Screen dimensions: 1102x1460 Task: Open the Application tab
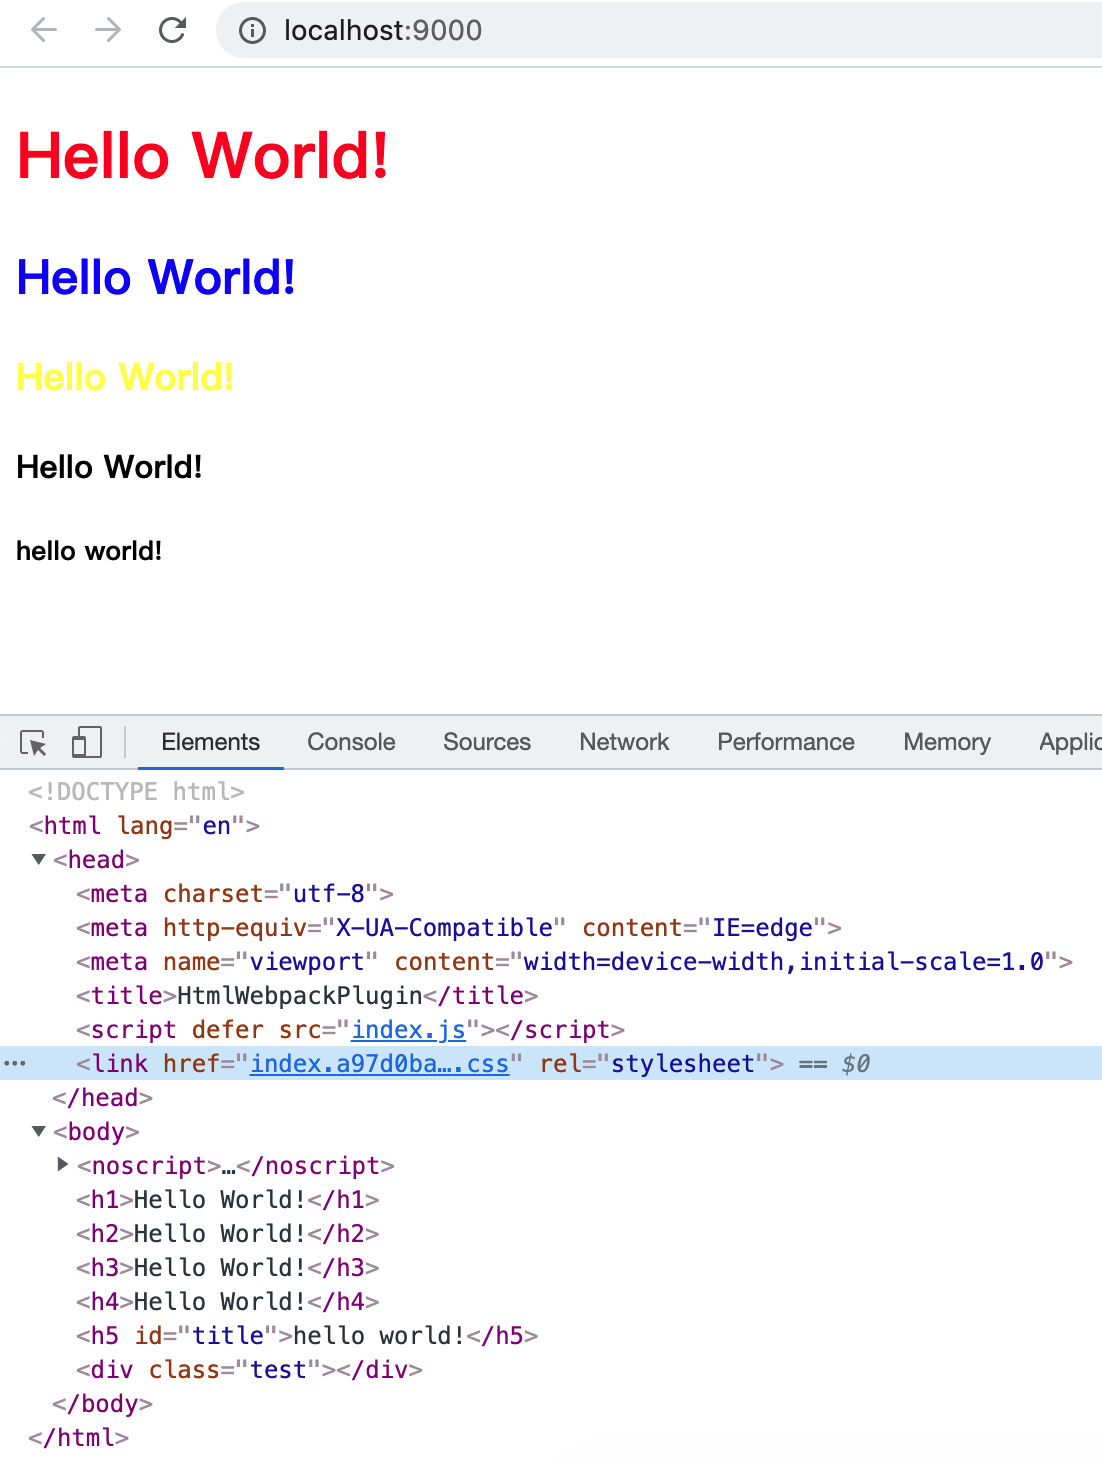(x=1070, y=742)
